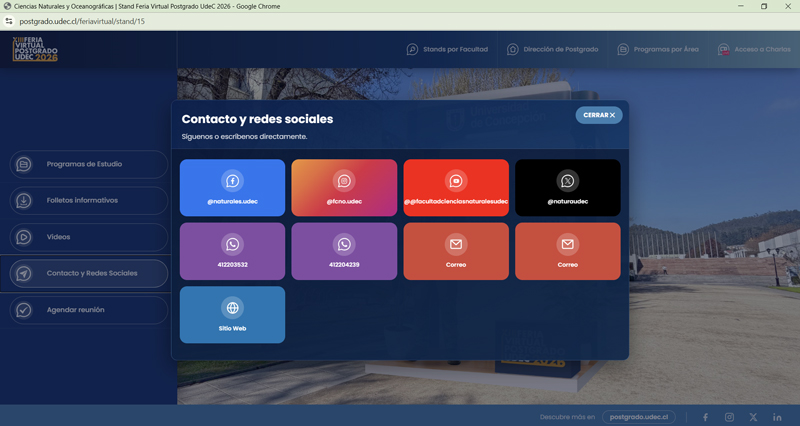Go to Stands por Facultad
The image size is (800, 426).
point(447,49)
